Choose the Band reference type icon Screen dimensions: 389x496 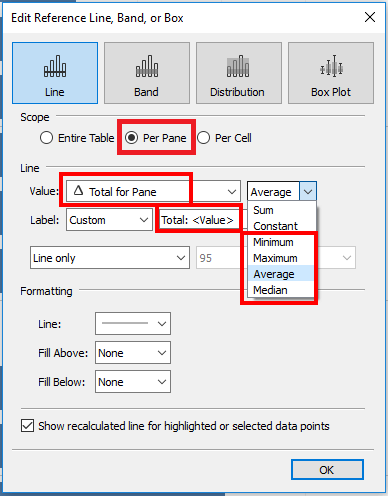coord(147,73)
